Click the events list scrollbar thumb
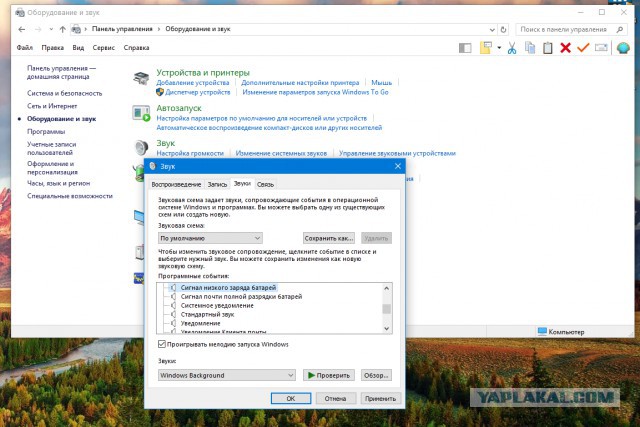The height and width of the screenshot is (427, 640). coord(387,309)
